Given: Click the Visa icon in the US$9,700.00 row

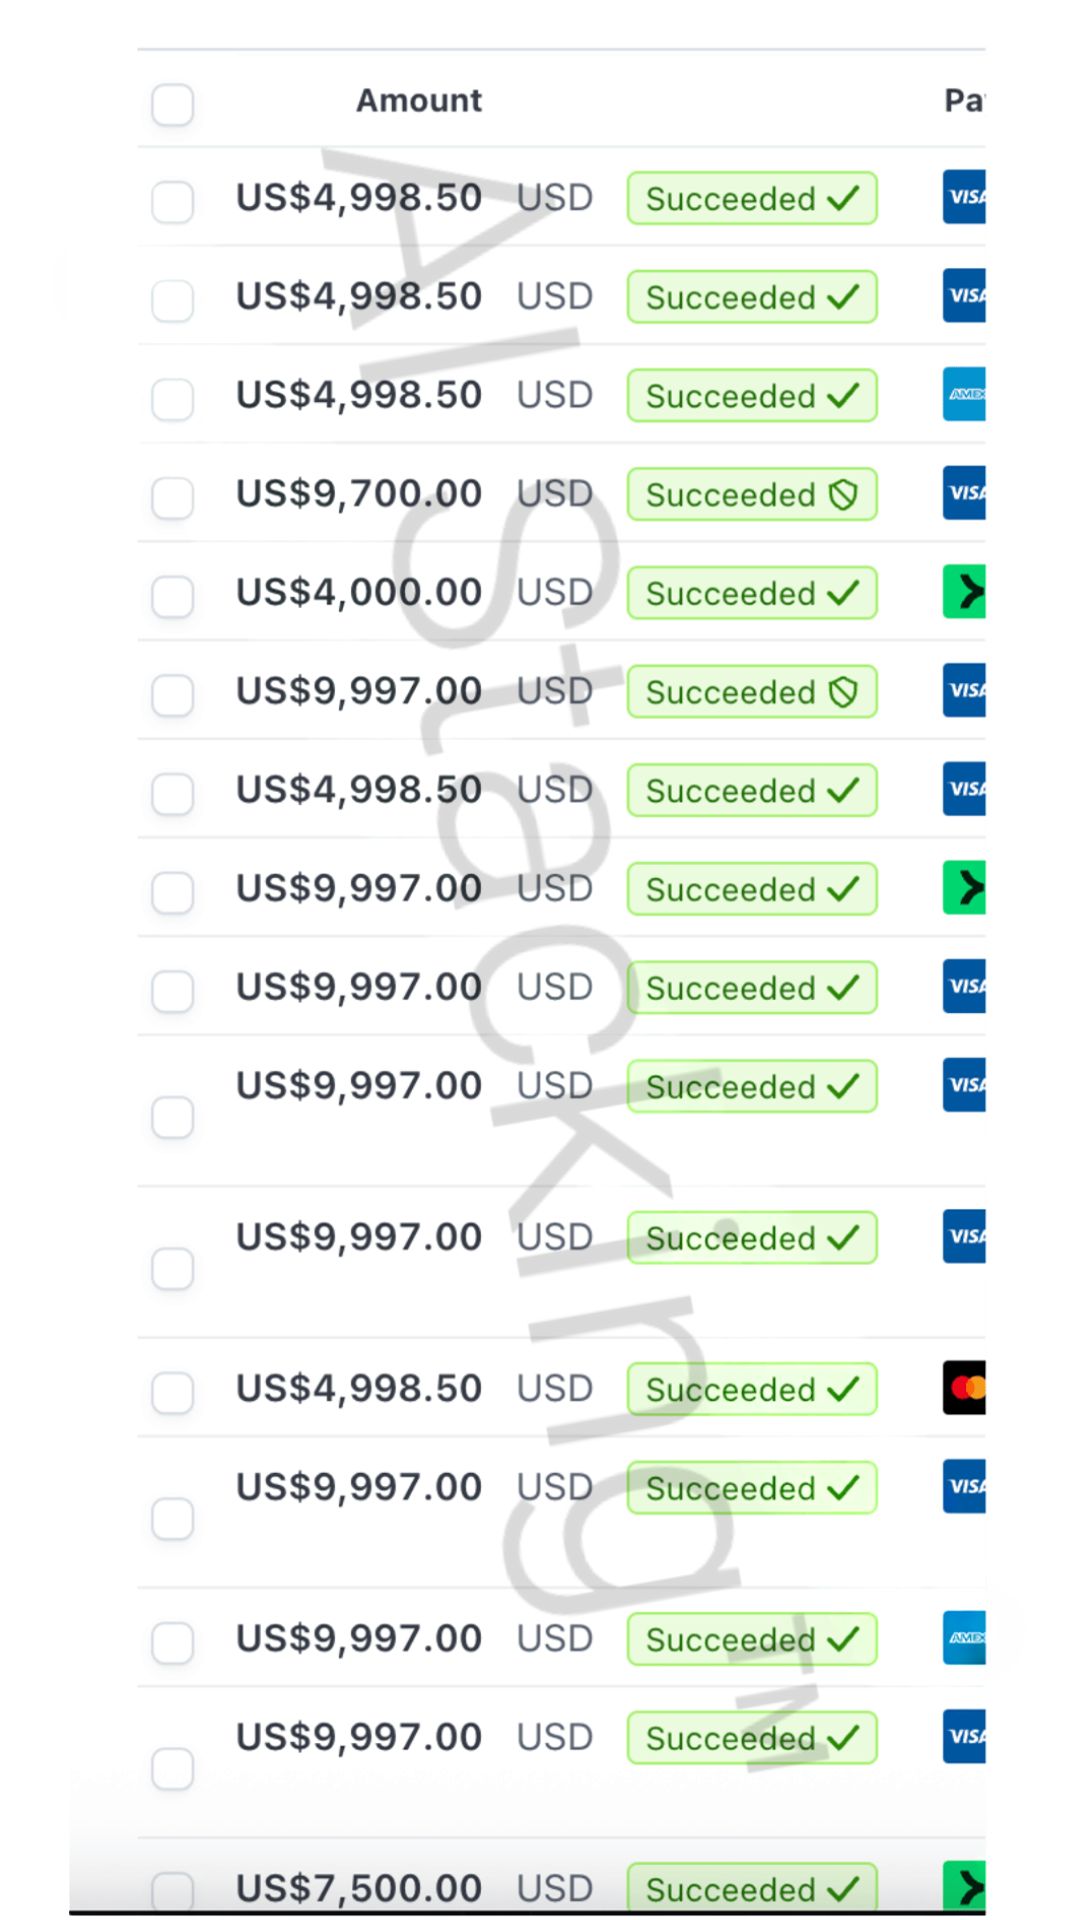Looking at the screenshot, I should (964, 493).
